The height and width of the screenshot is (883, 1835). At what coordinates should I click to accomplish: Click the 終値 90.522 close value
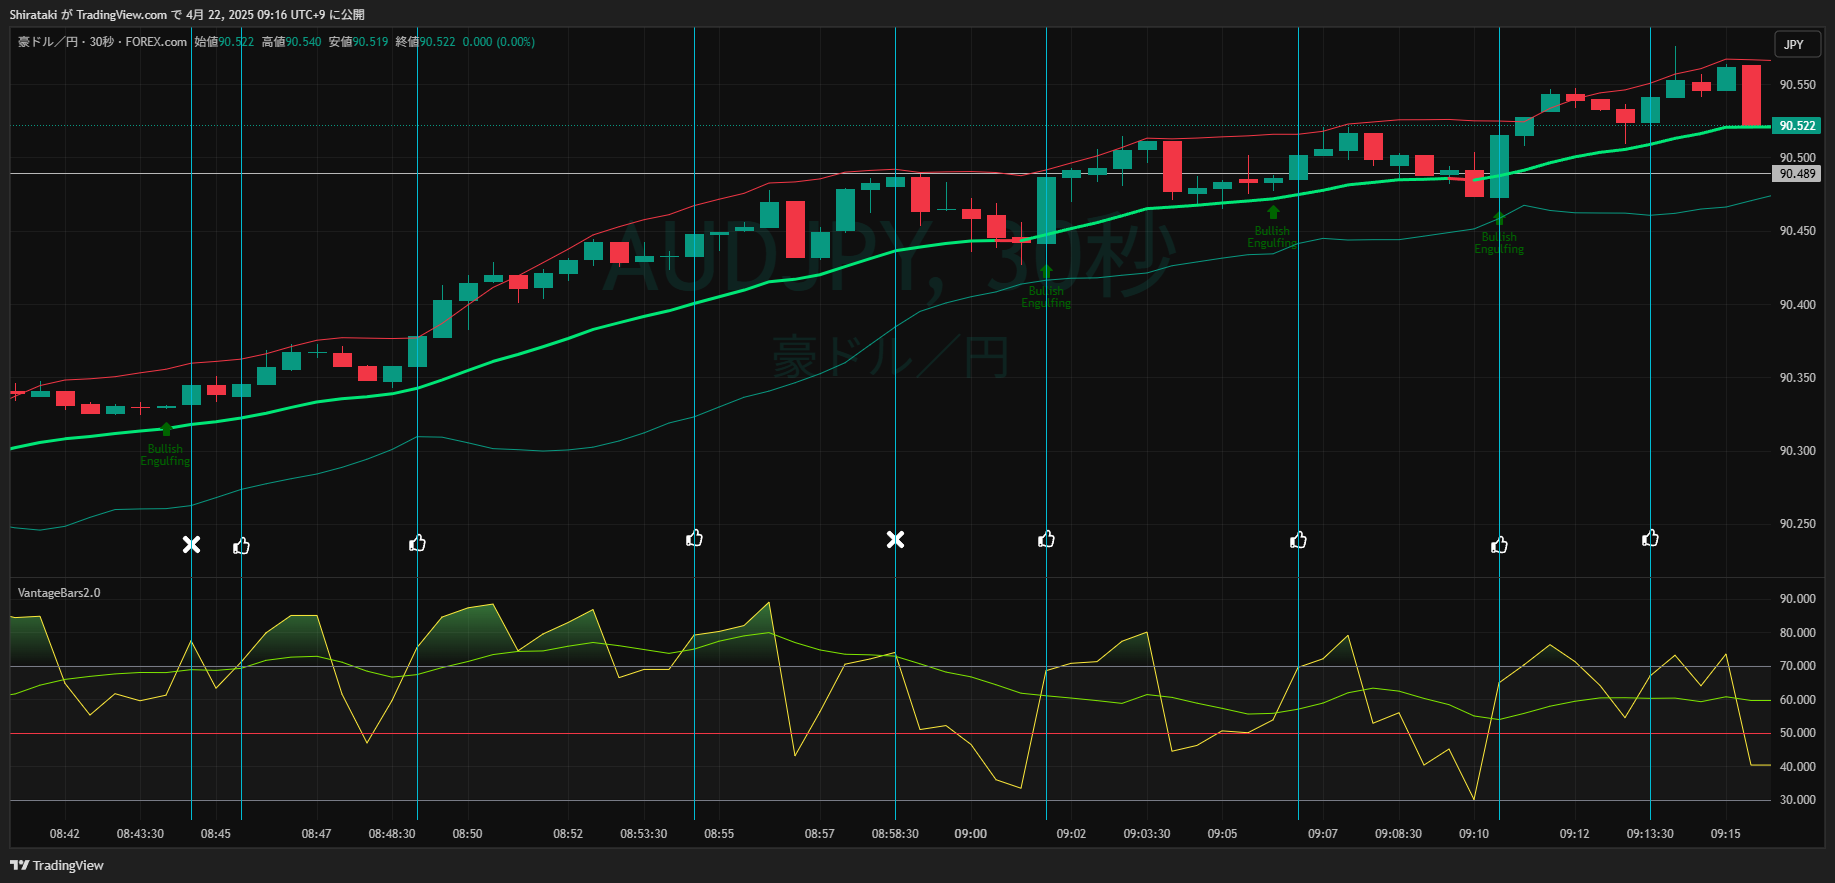coord(425,42)
